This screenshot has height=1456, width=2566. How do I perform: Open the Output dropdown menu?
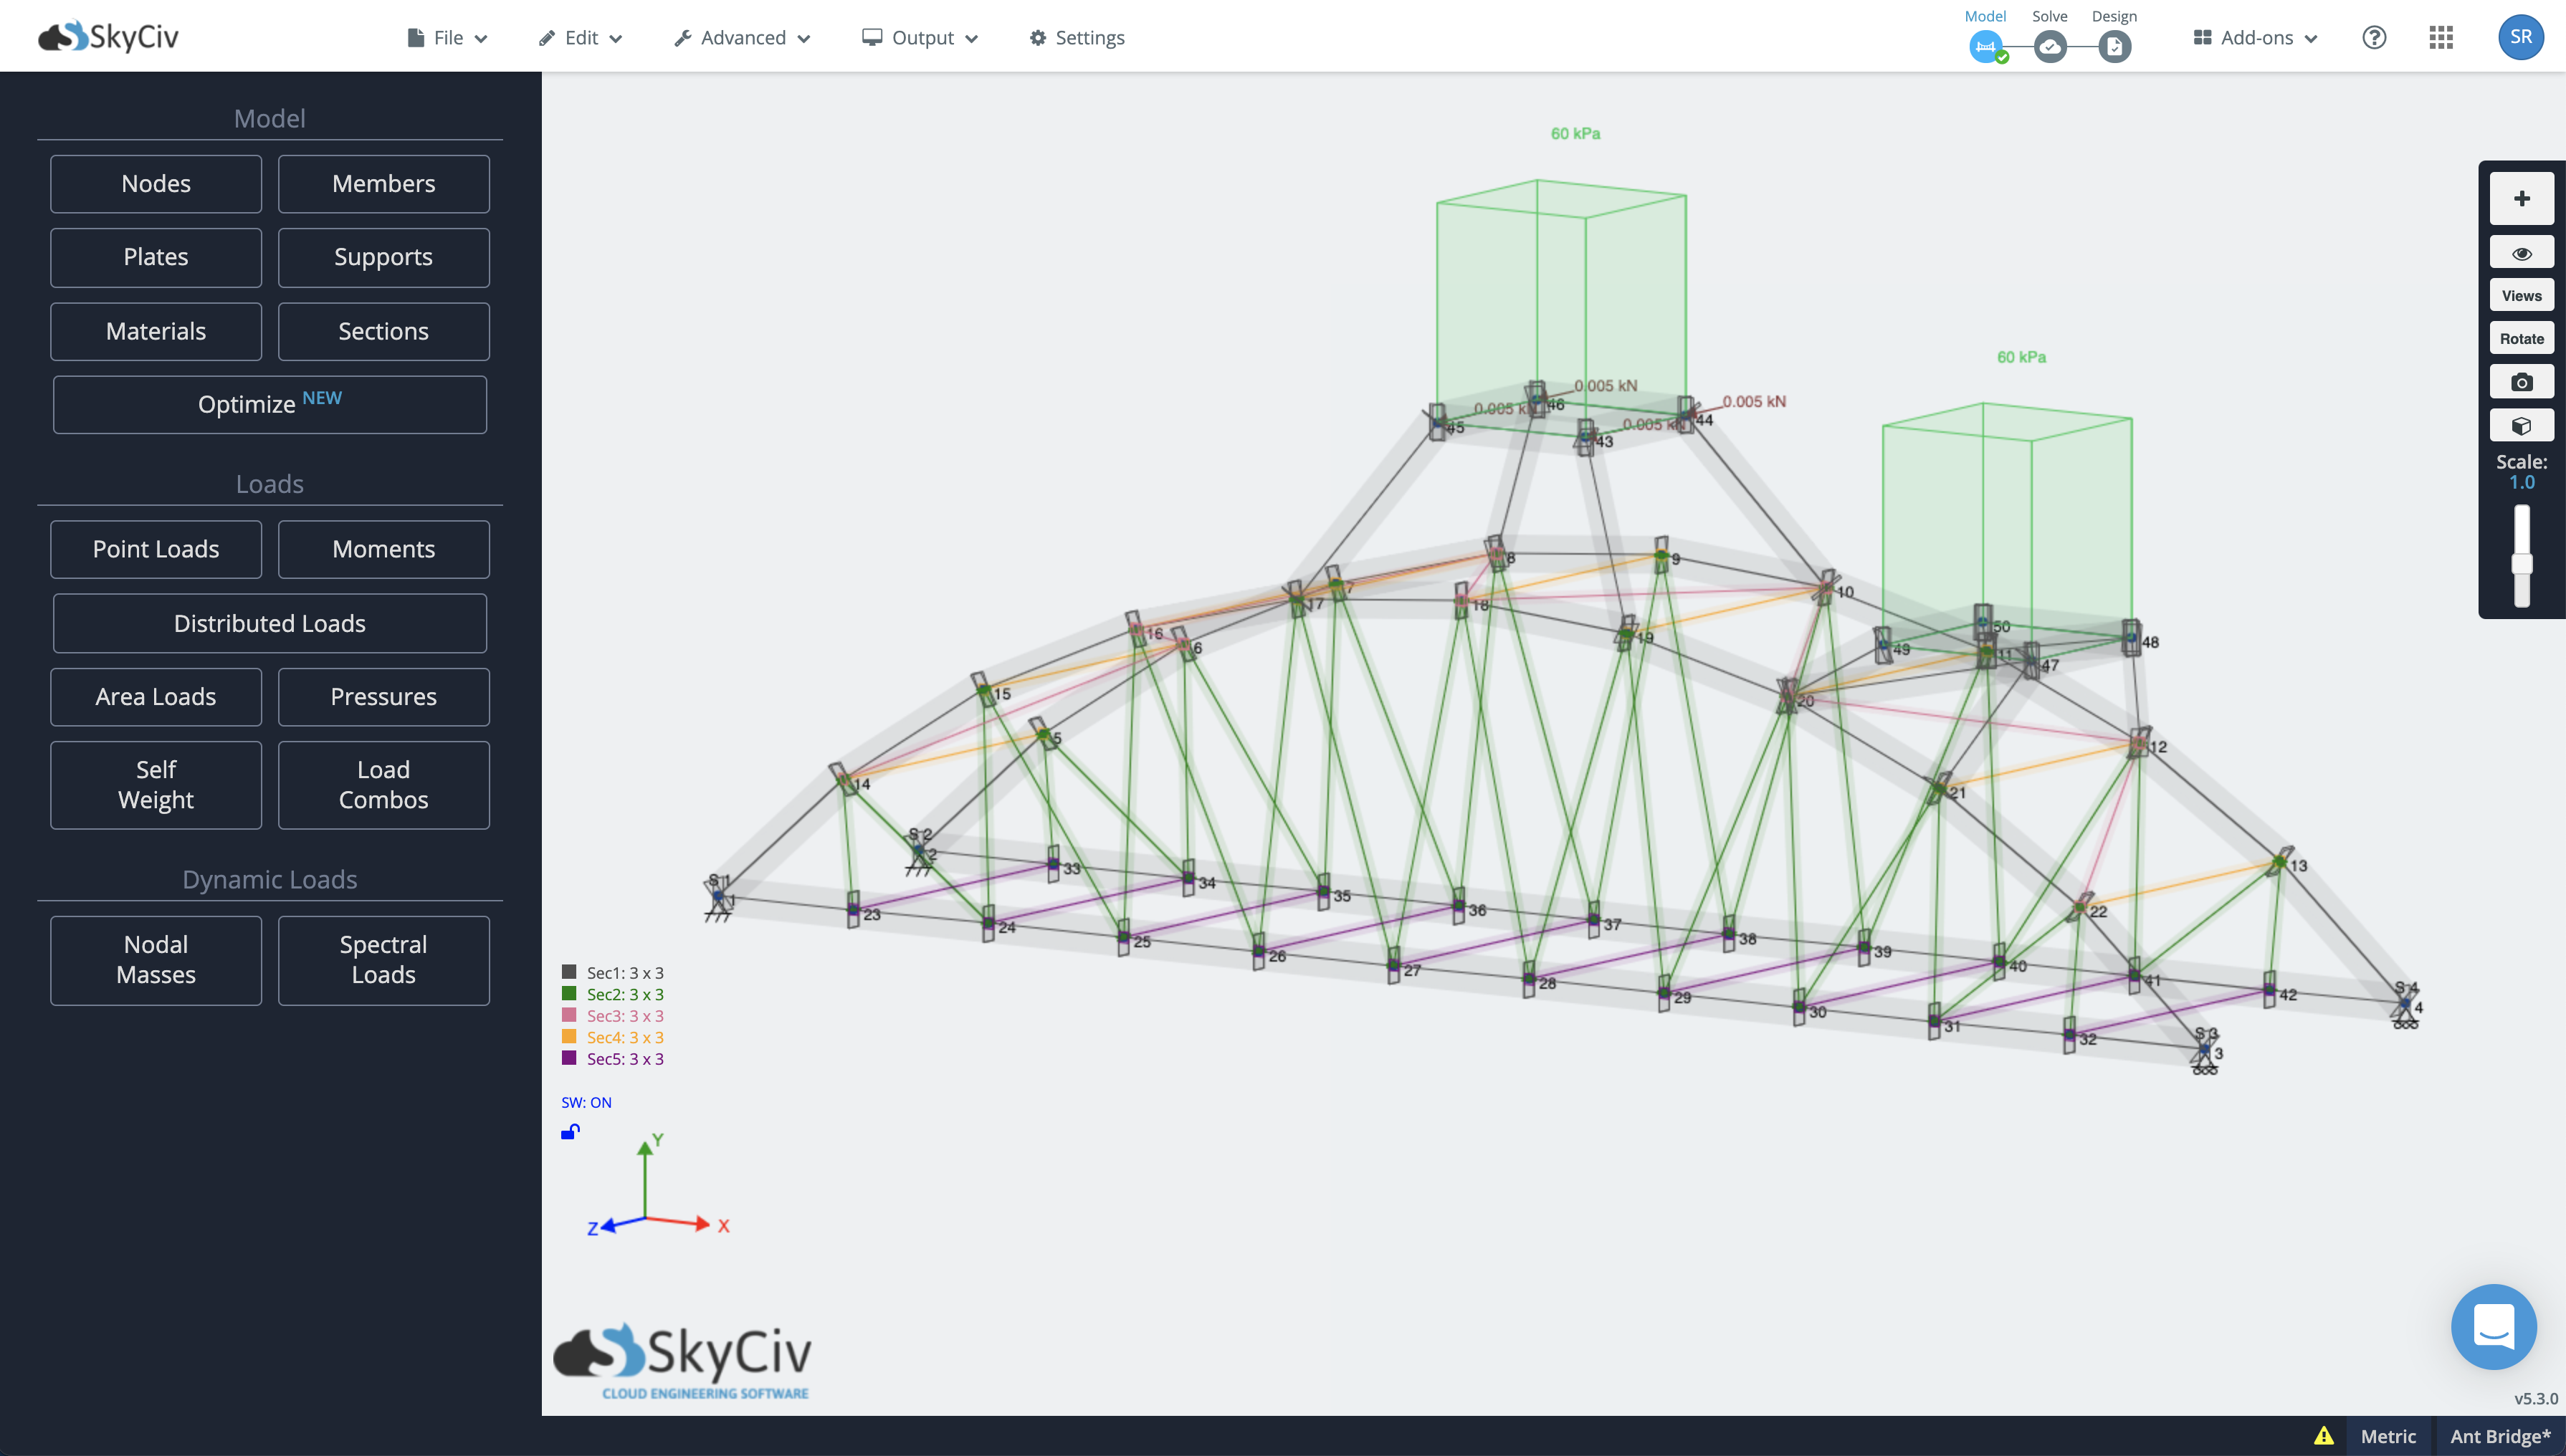tap(920, 38)
